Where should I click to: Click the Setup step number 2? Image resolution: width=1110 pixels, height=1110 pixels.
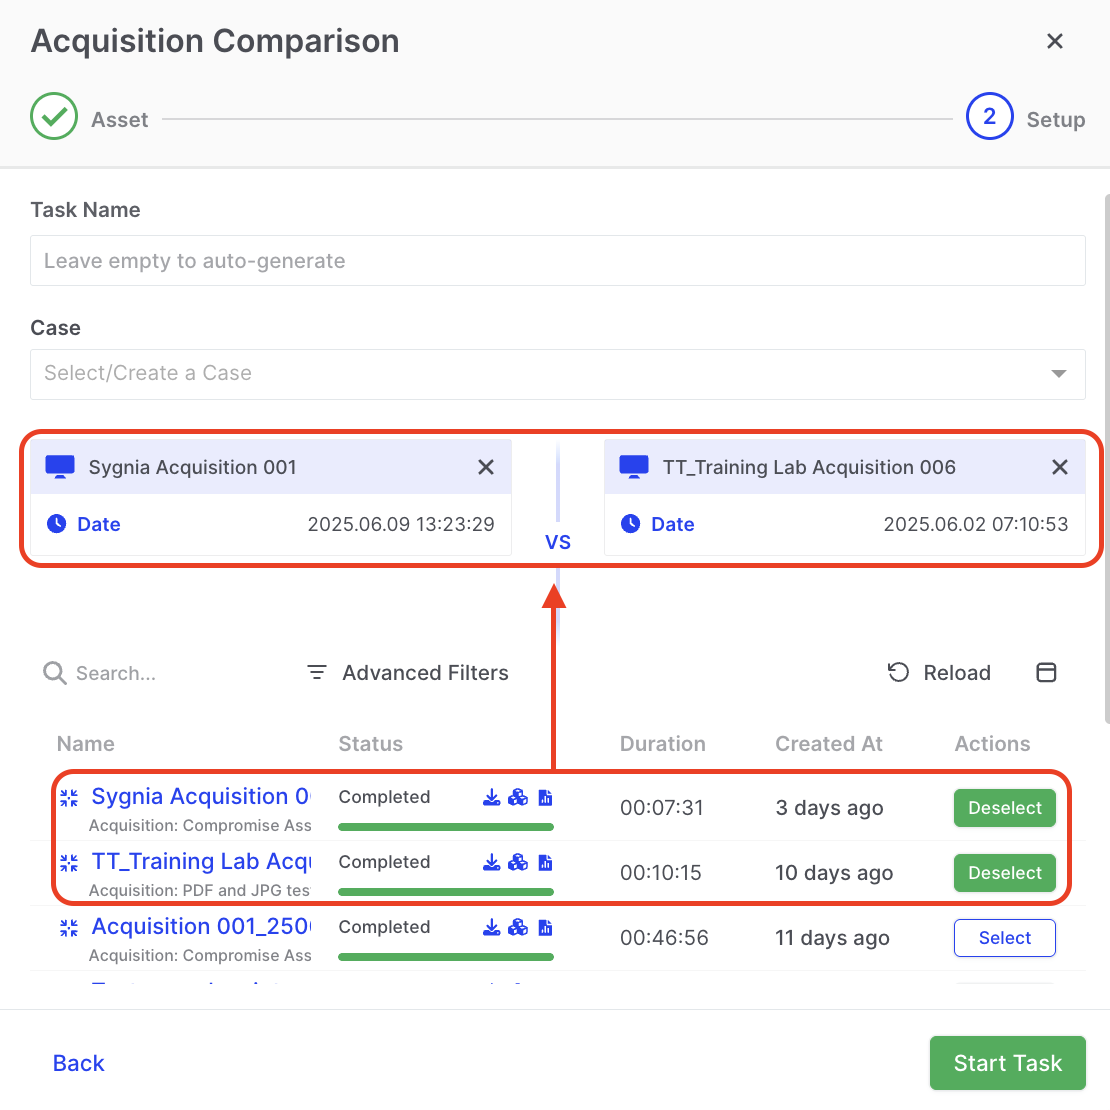tap(989, 117)
